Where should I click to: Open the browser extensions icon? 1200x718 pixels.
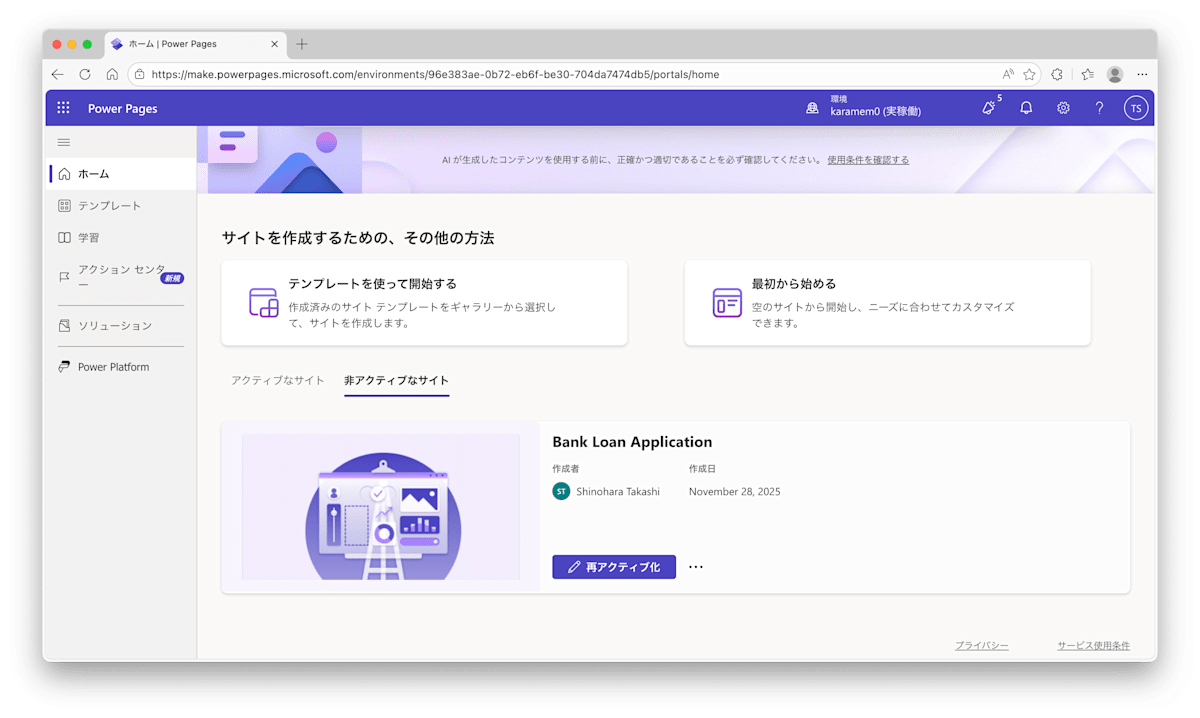pos(1057,74)
